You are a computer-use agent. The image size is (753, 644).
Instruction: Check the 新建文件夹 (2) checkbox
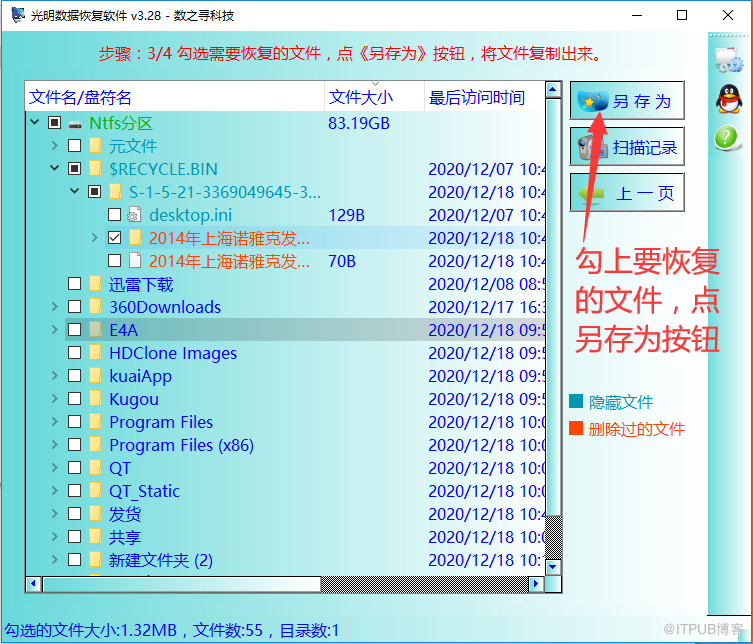74,560
